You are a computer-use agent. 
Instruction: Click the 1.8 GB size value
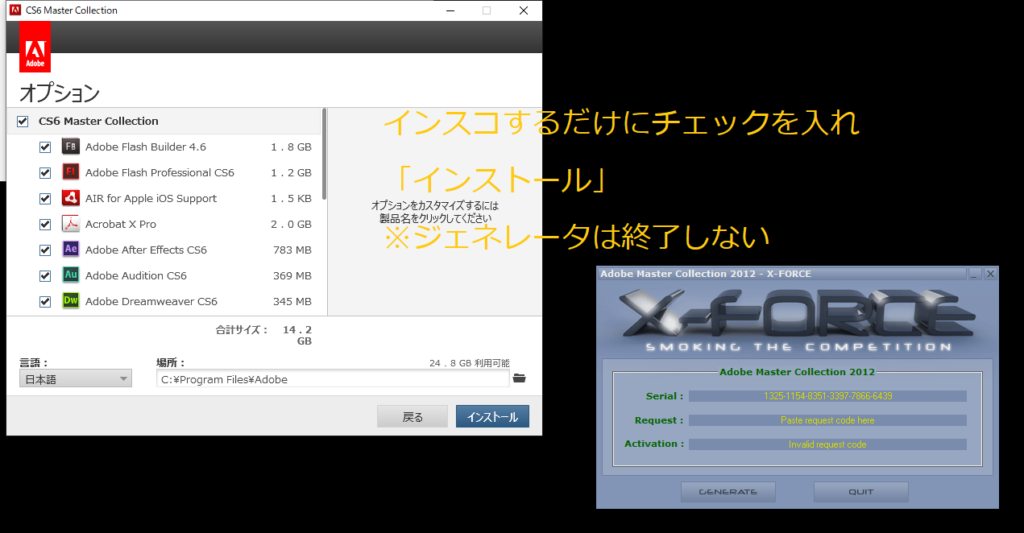coord(291,147)
